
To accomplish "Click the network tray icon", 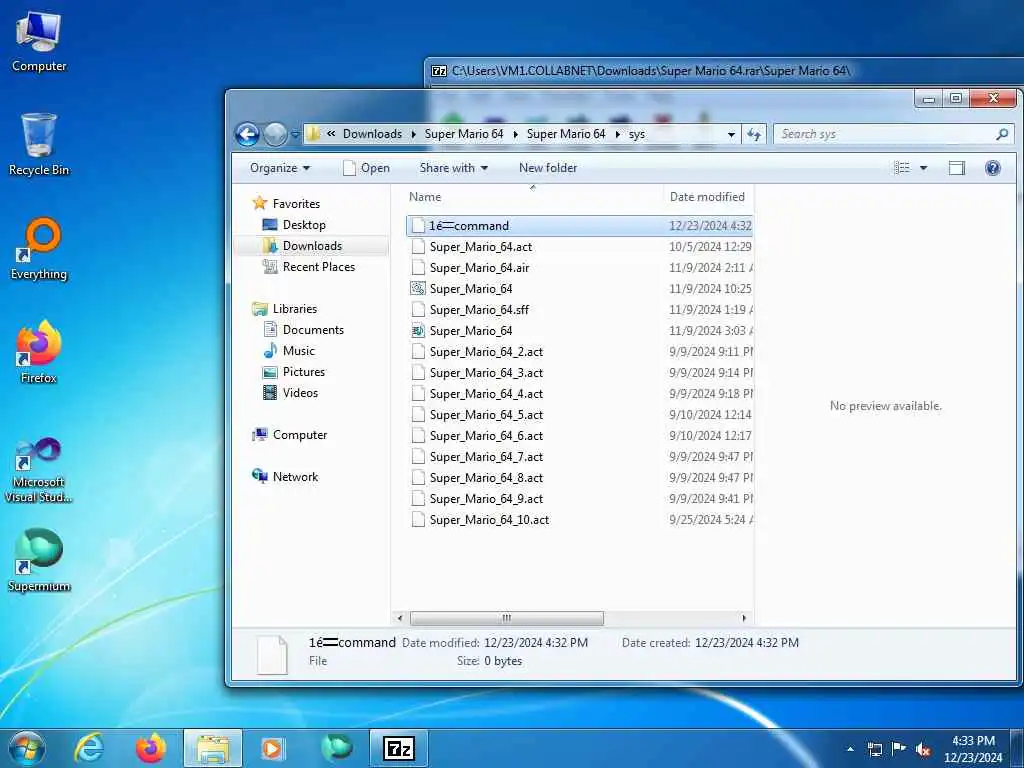I will point(874,750).
